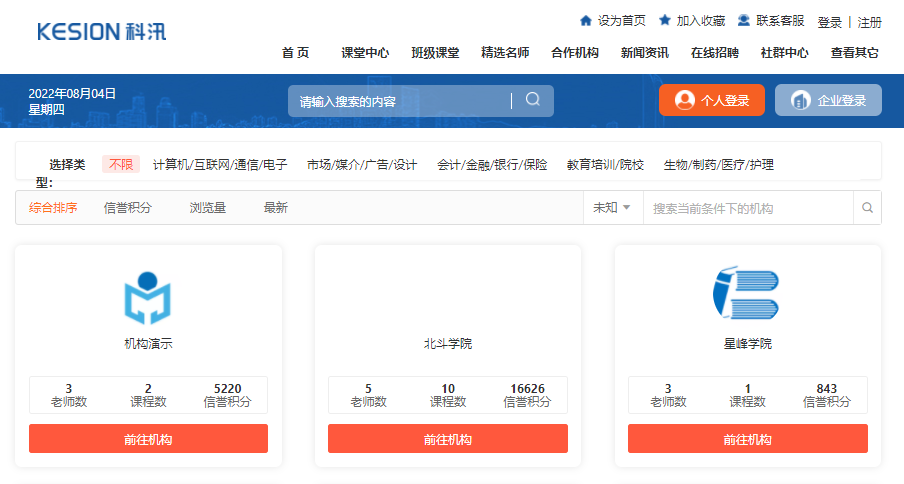This screenshot has height=484, width=904.
Task: Go to the 首页 menu item
Action: pos(295,53)
